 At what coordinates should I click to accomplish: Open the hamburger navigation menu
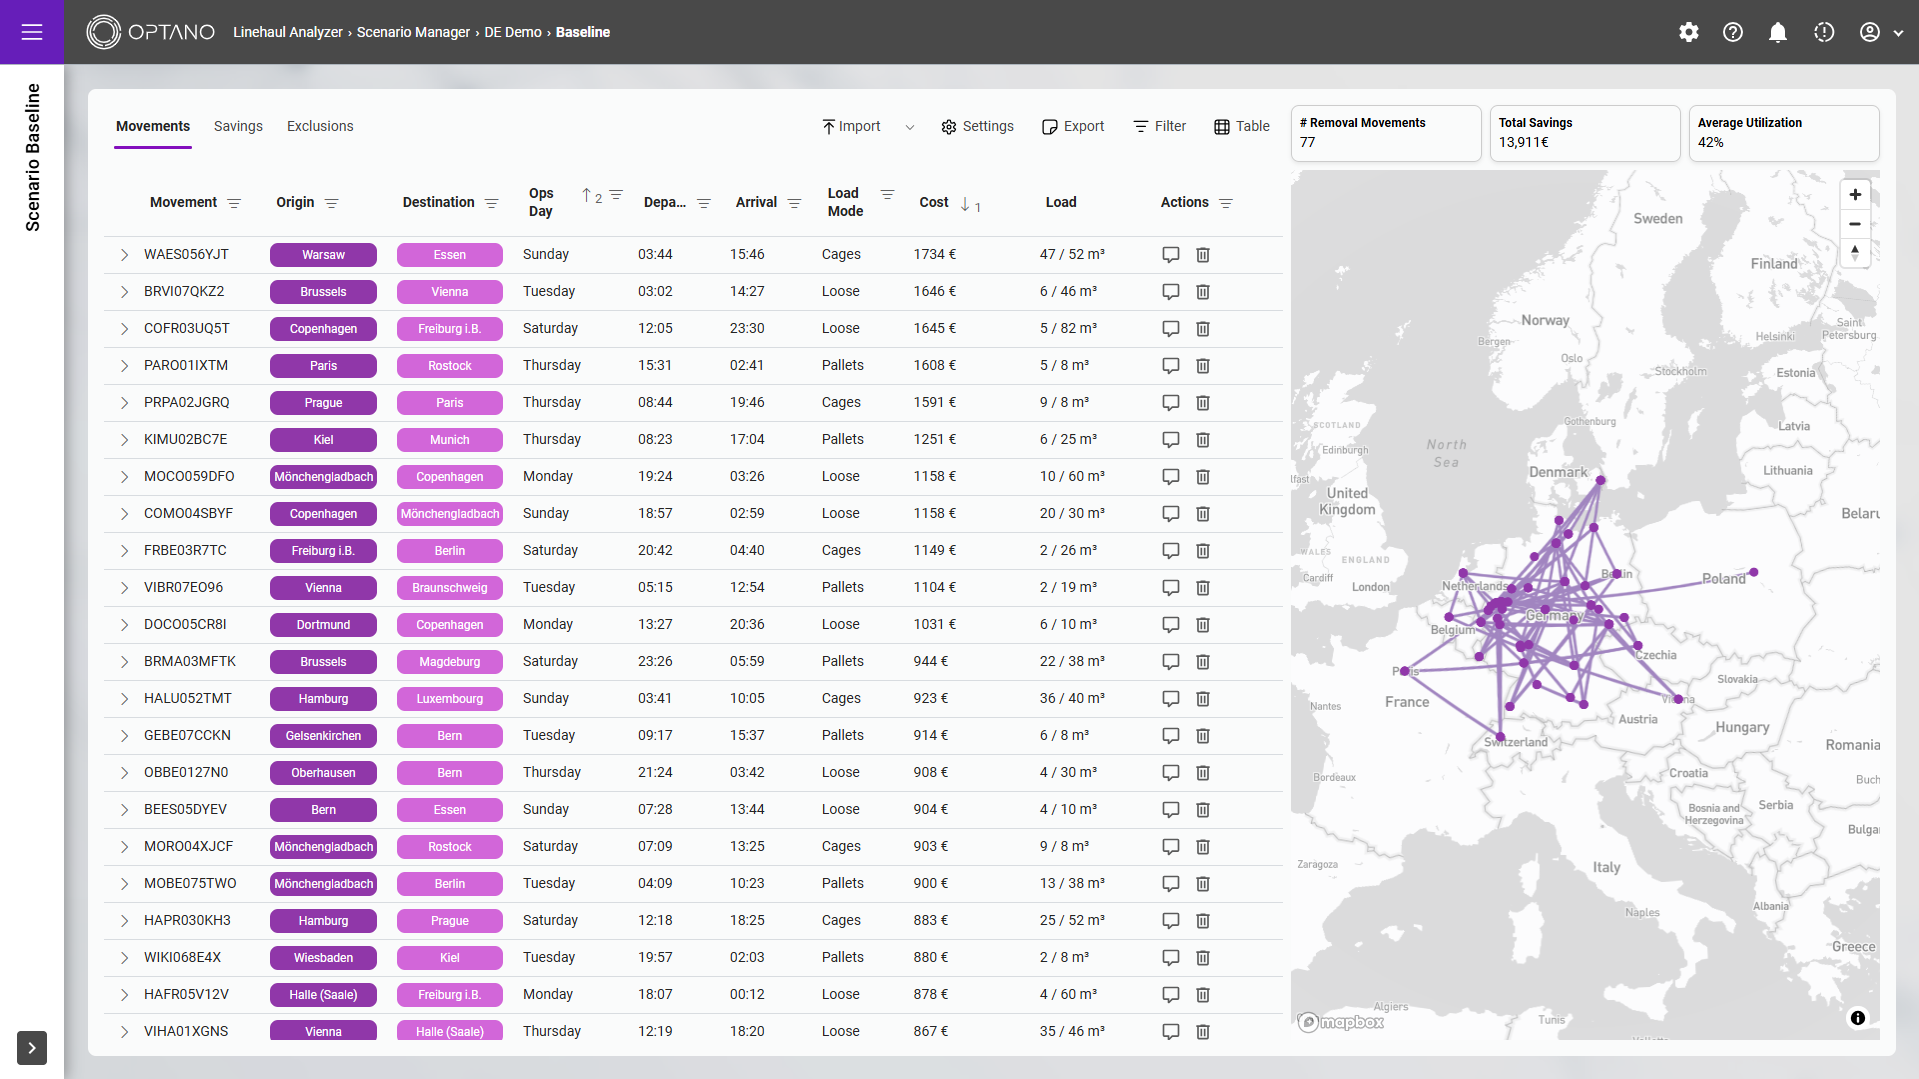click(x=32, y=32)
